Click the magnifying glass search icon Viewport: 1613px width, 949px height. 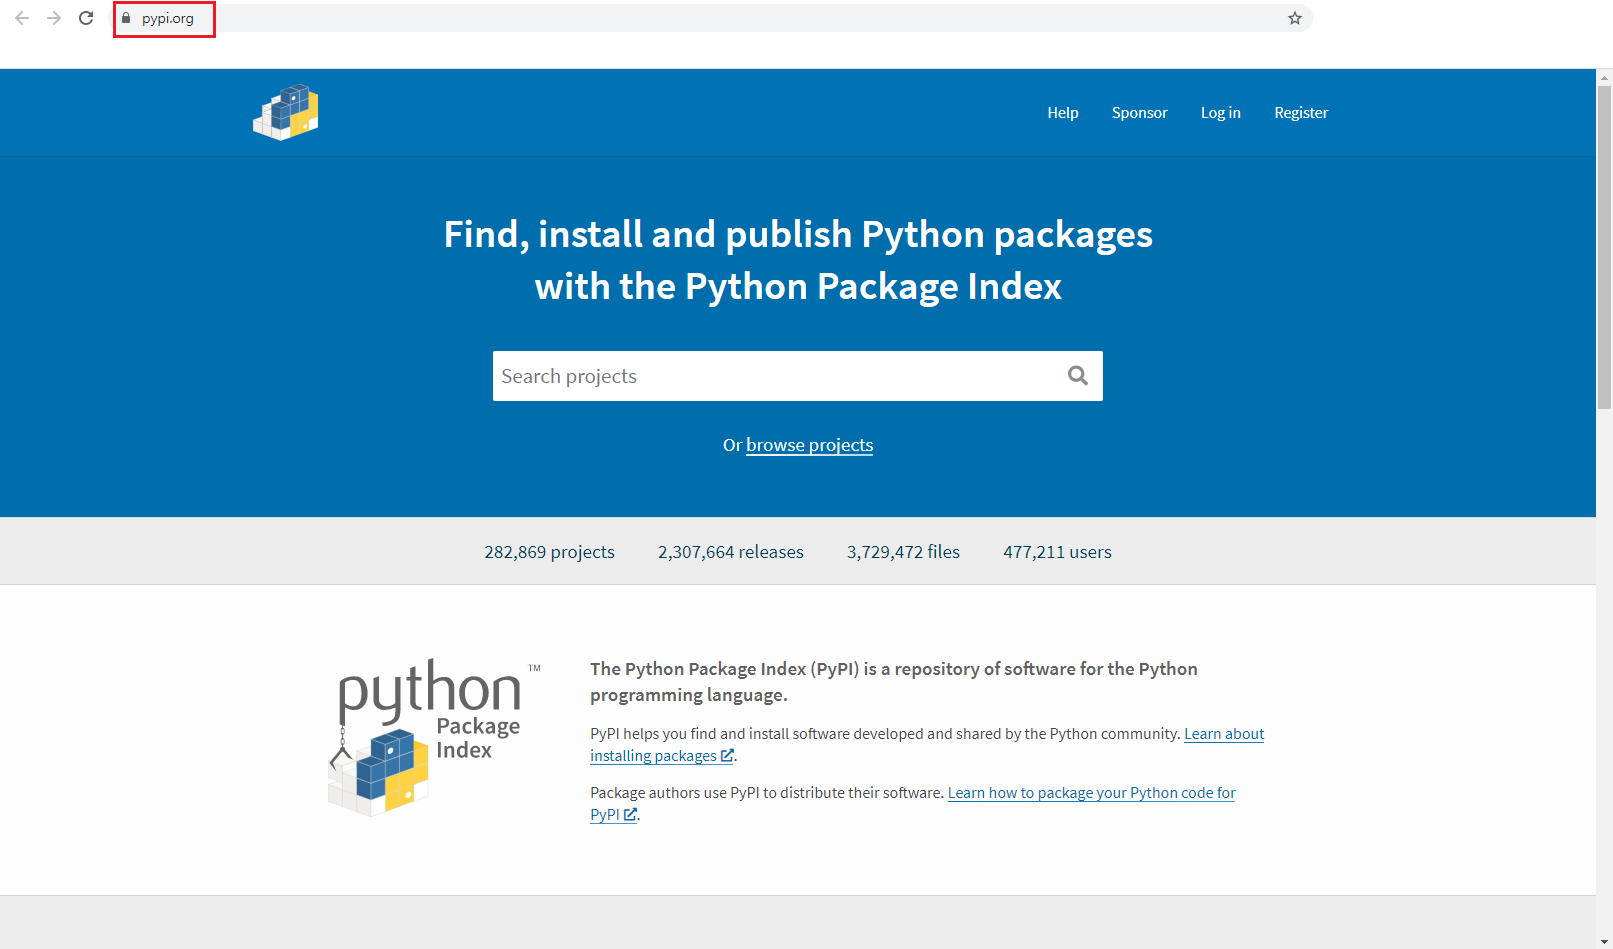[x=1078, y=375]
